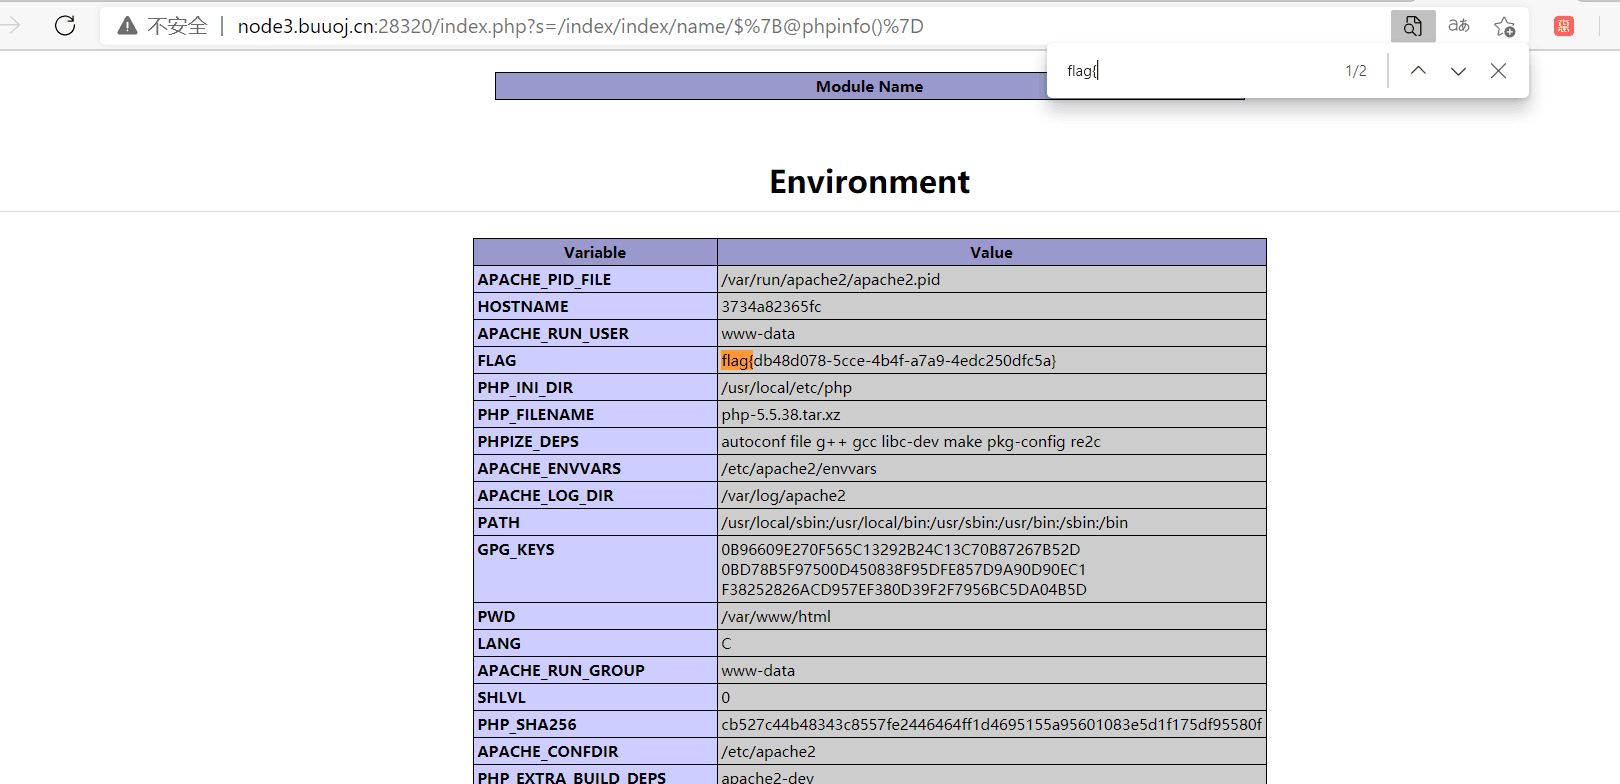Click /var/www/html value
Viewport: 1620px width, 784px height.
click(x=776, y=616)
